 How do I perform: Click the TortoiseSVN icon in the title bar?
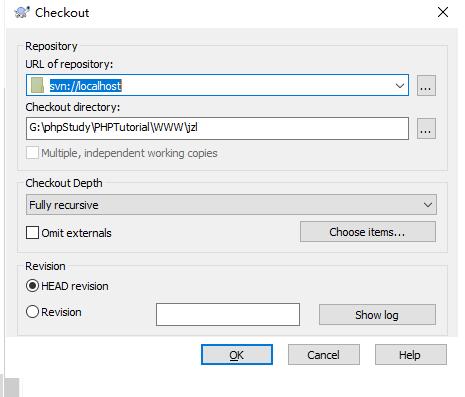[x=22, y=12]
